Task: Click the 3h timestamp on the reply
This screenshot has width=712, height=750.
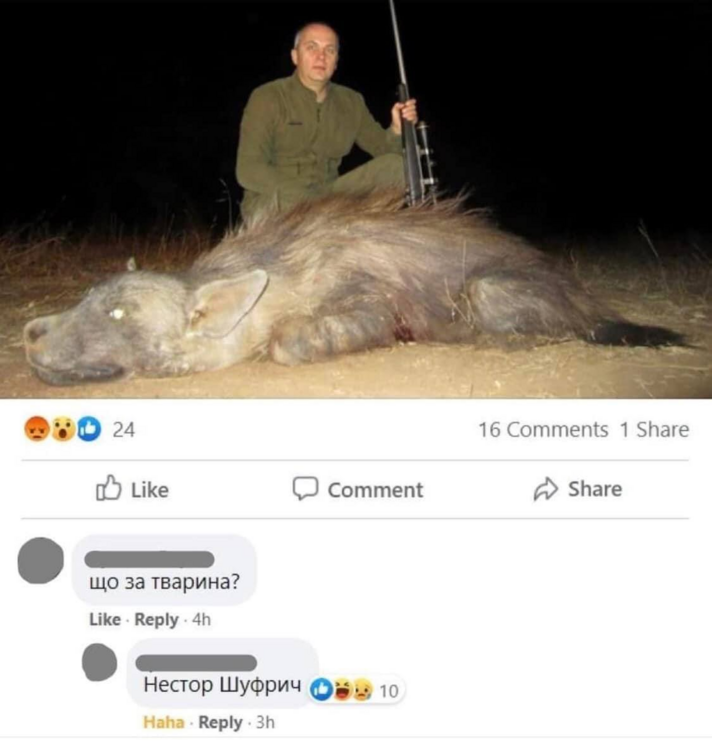Action: (x=264, y=722)
